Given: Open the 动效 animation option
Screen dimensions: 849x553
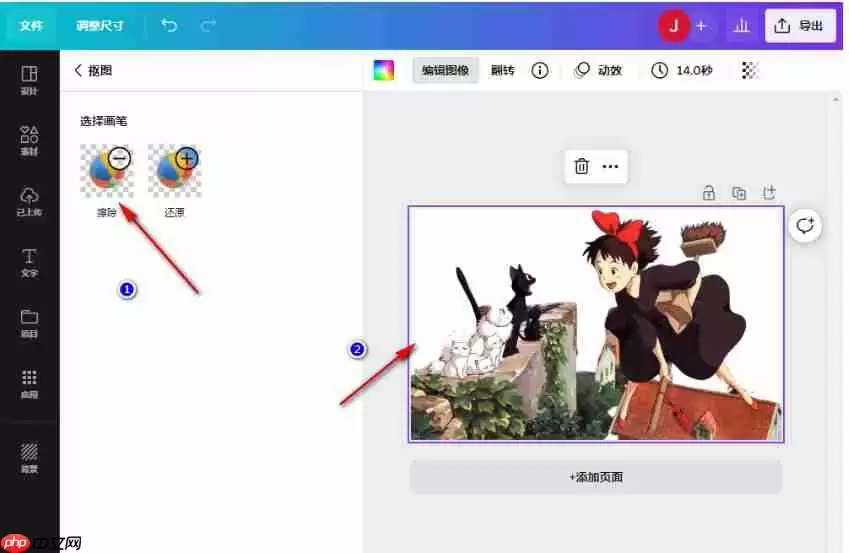Looking at the screenshot, I should pyautogui.click(x=598, y=70).
